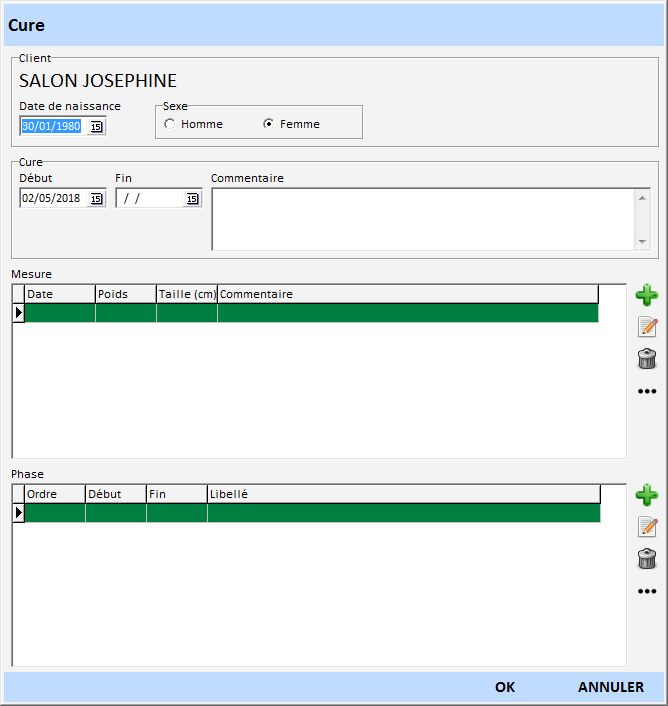
Task: Open calendar picker for Date de naissance
Action: (x=96, y=127)
